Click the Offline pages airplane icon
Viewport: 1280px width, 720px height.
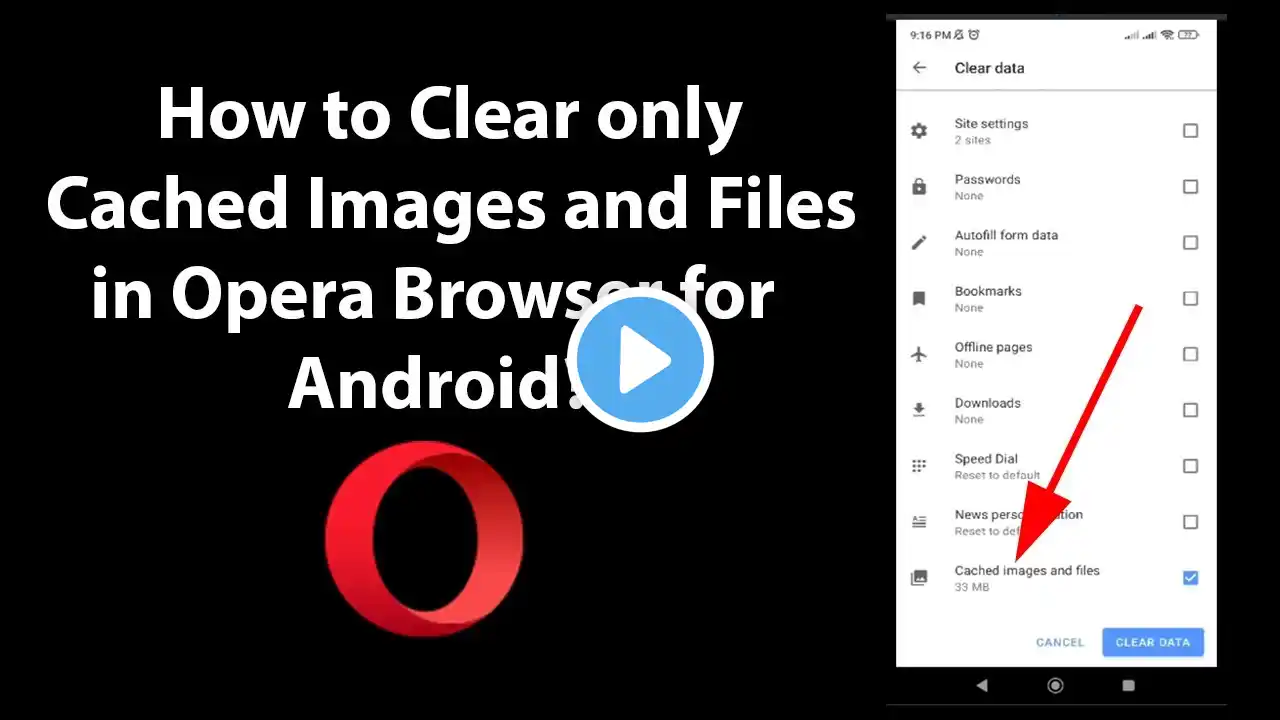[919, 355]
